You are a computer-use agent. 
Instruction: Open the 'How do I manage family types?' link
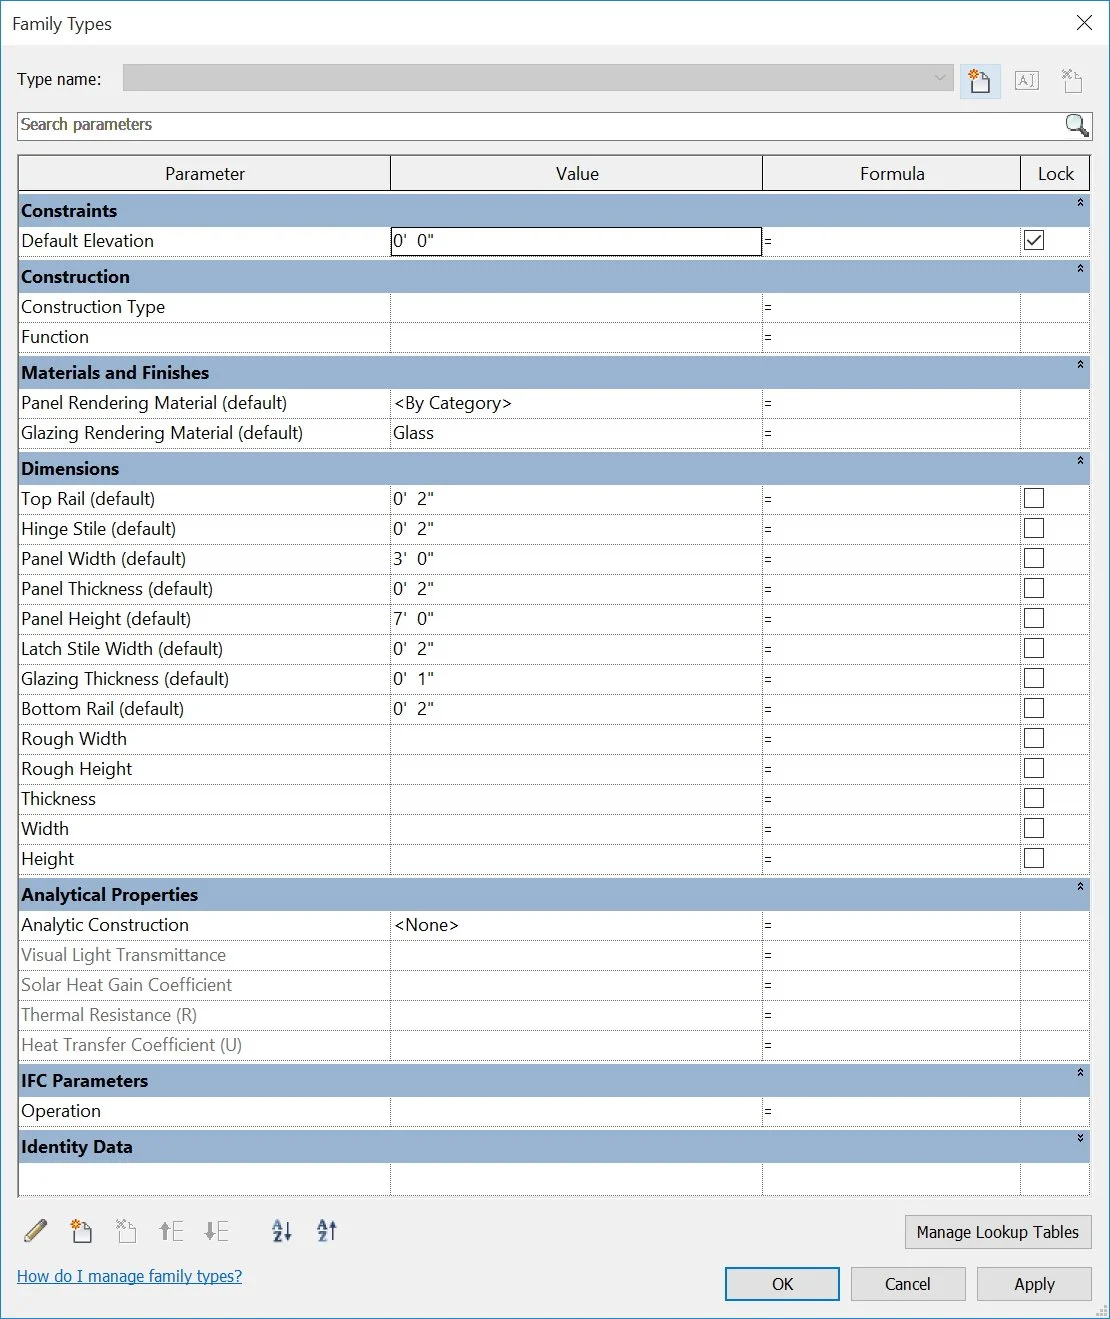[x=129, y=1276]
